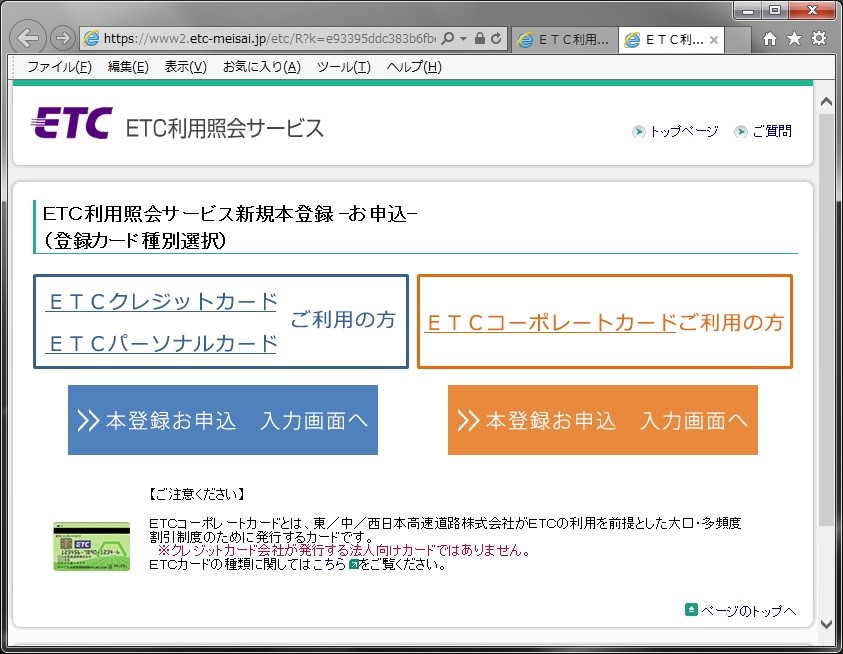
Task: Switch to the first ETC利用 tab
Action: pos(563,40)
